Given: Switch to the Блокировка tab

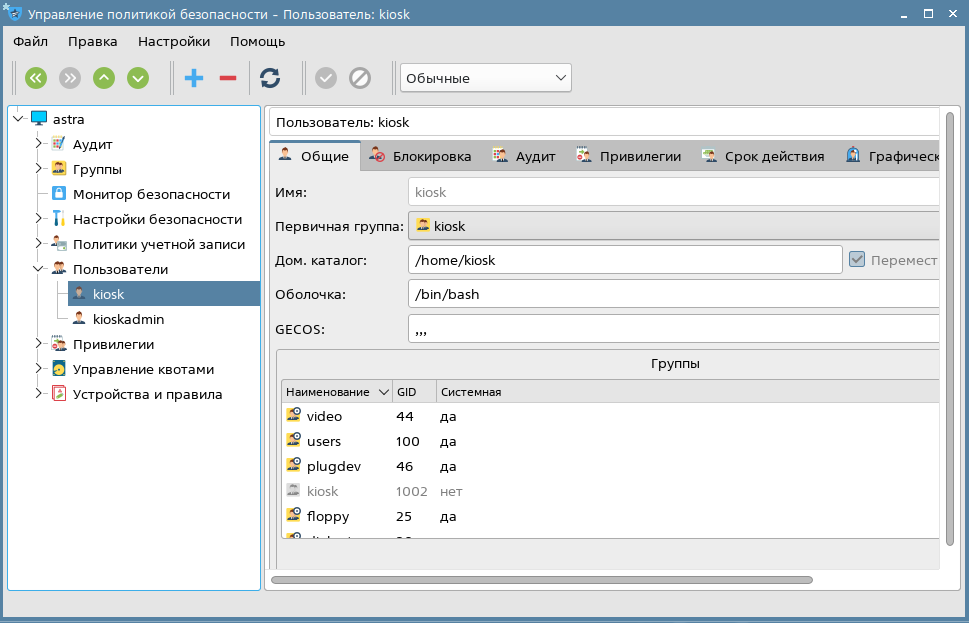Looking at the screenshot, I should pos(421,156).
